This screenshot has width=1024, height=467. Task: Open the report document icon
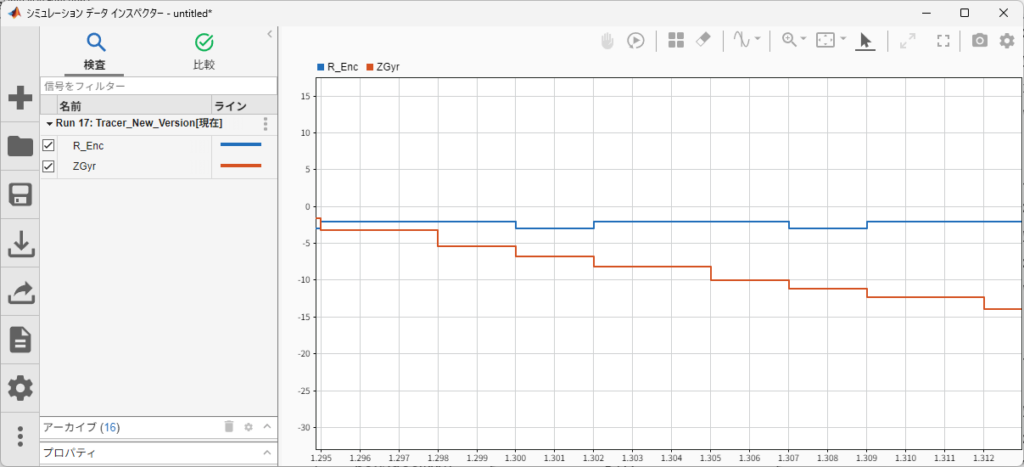pos(20,340)
